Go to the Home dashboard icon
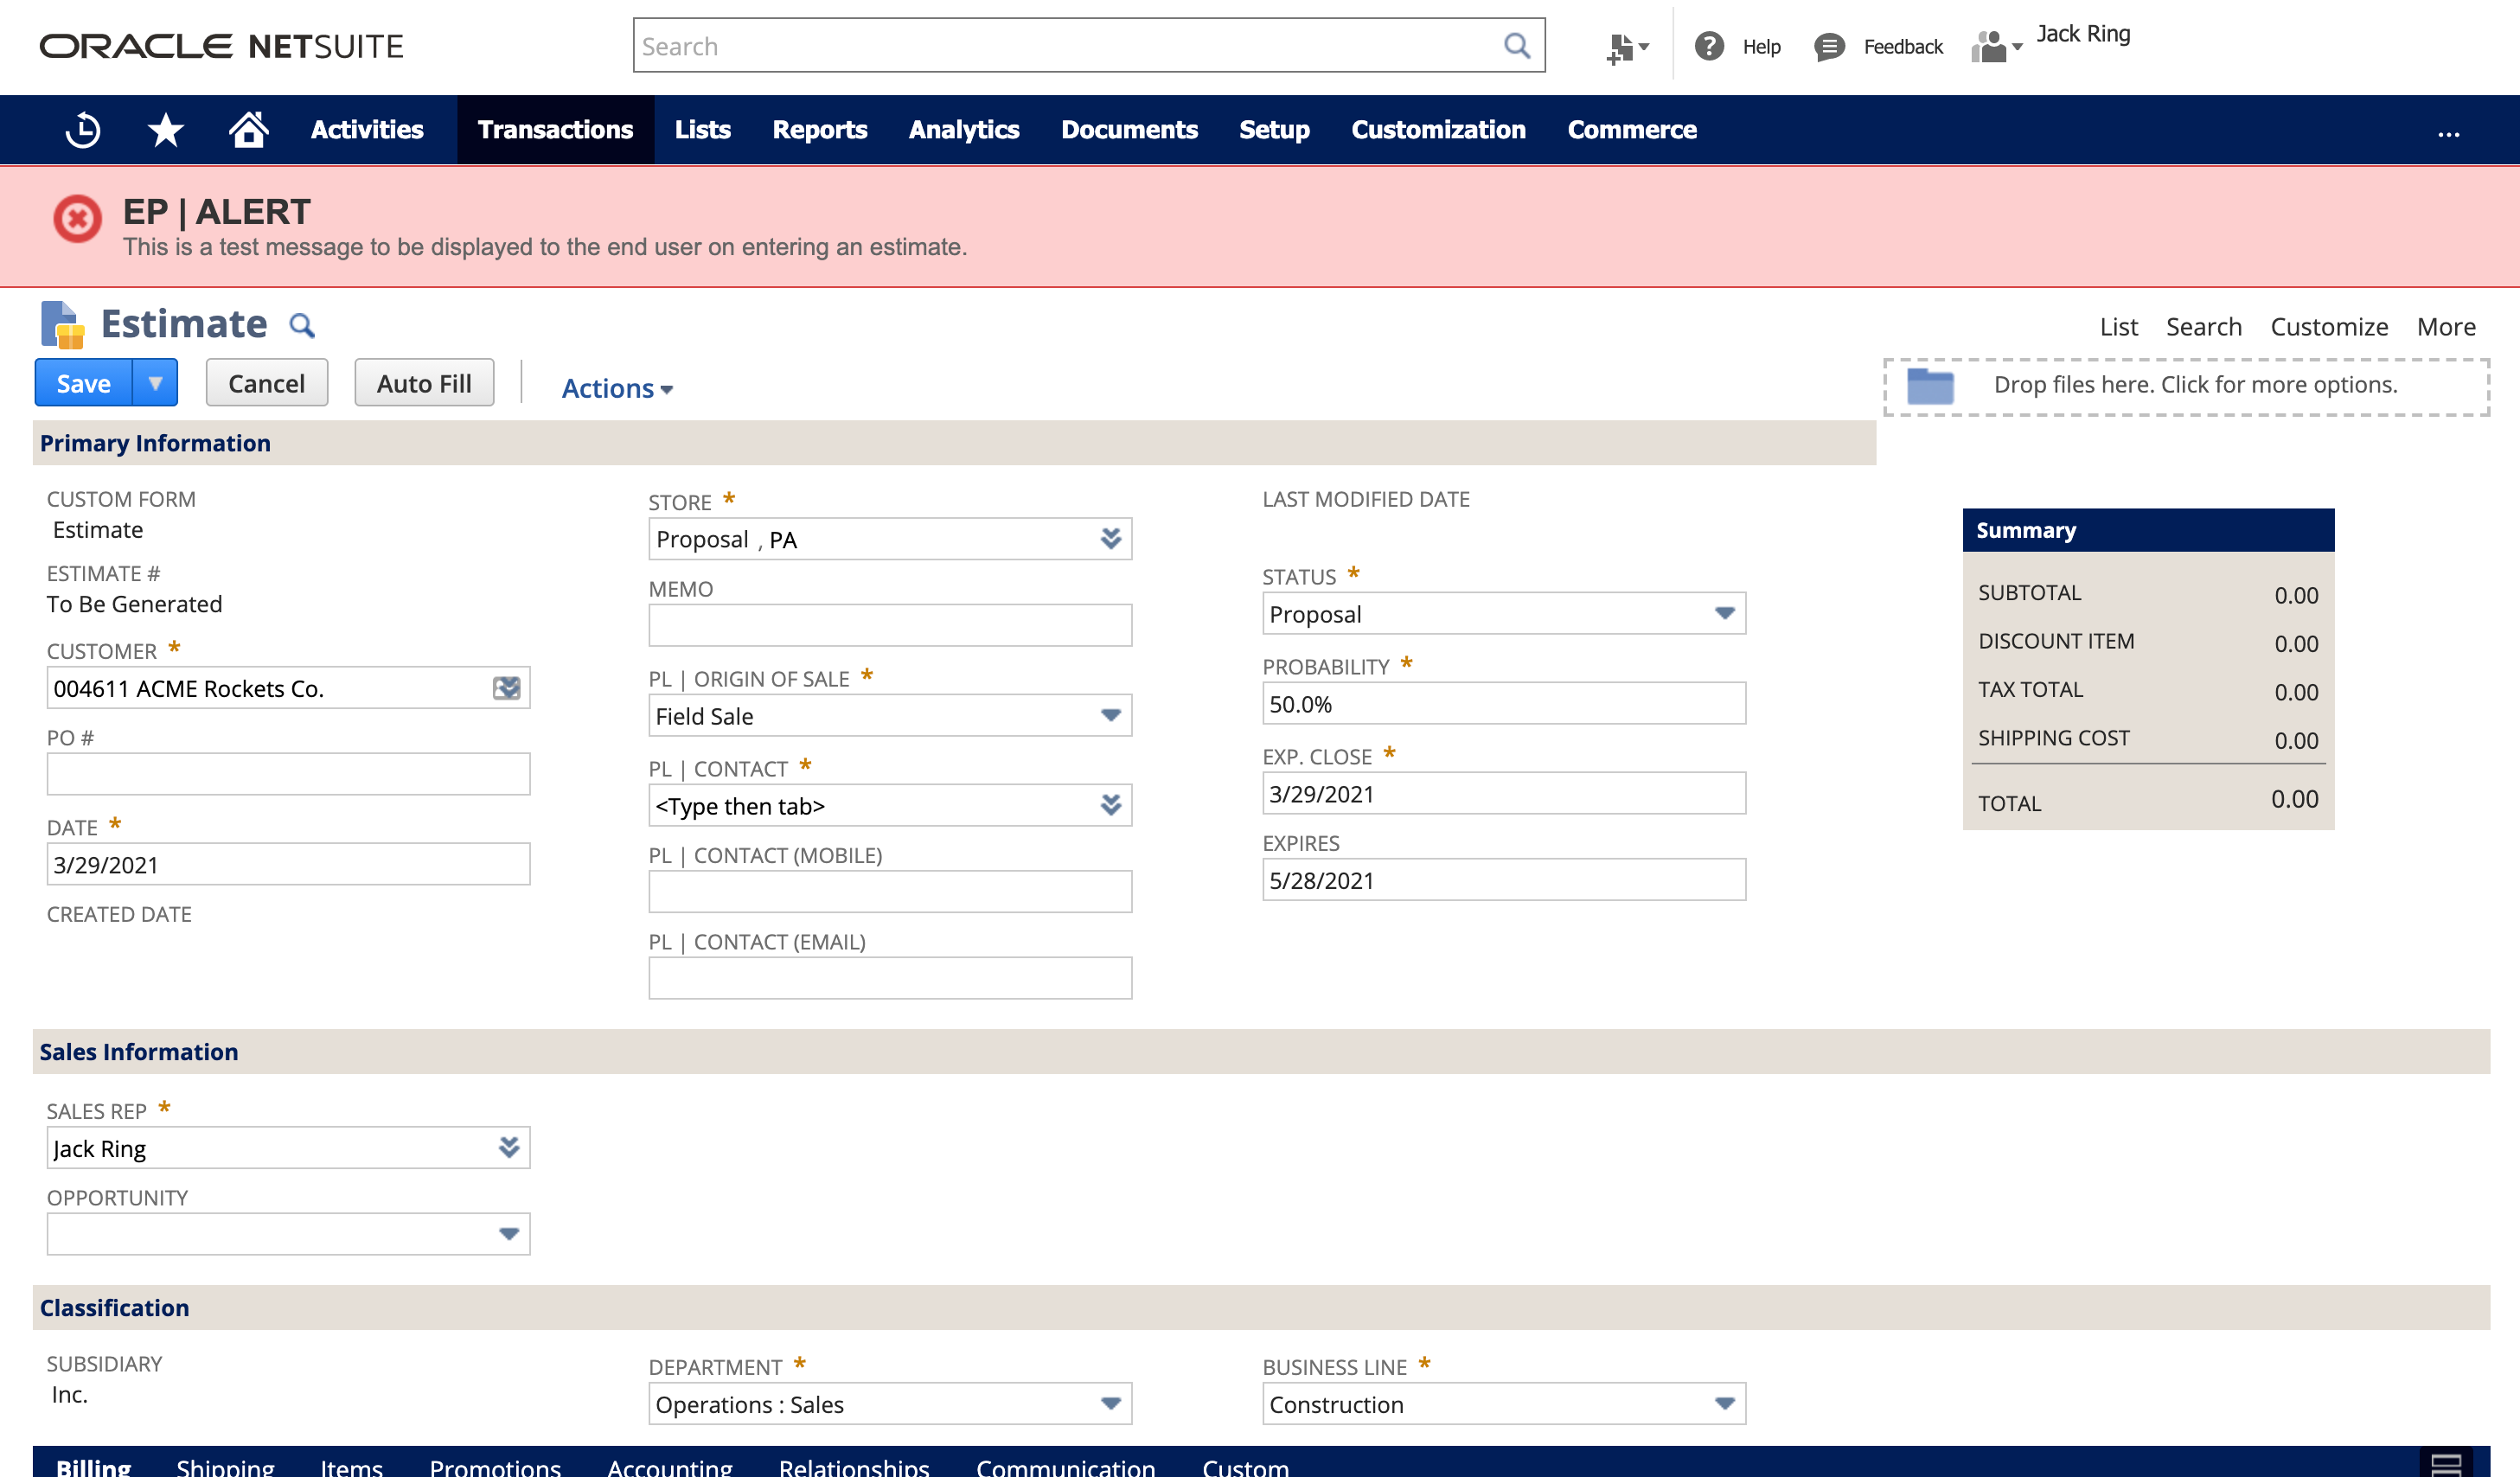The height and width of the screenshot is (1477, 2520). point(248,130)
